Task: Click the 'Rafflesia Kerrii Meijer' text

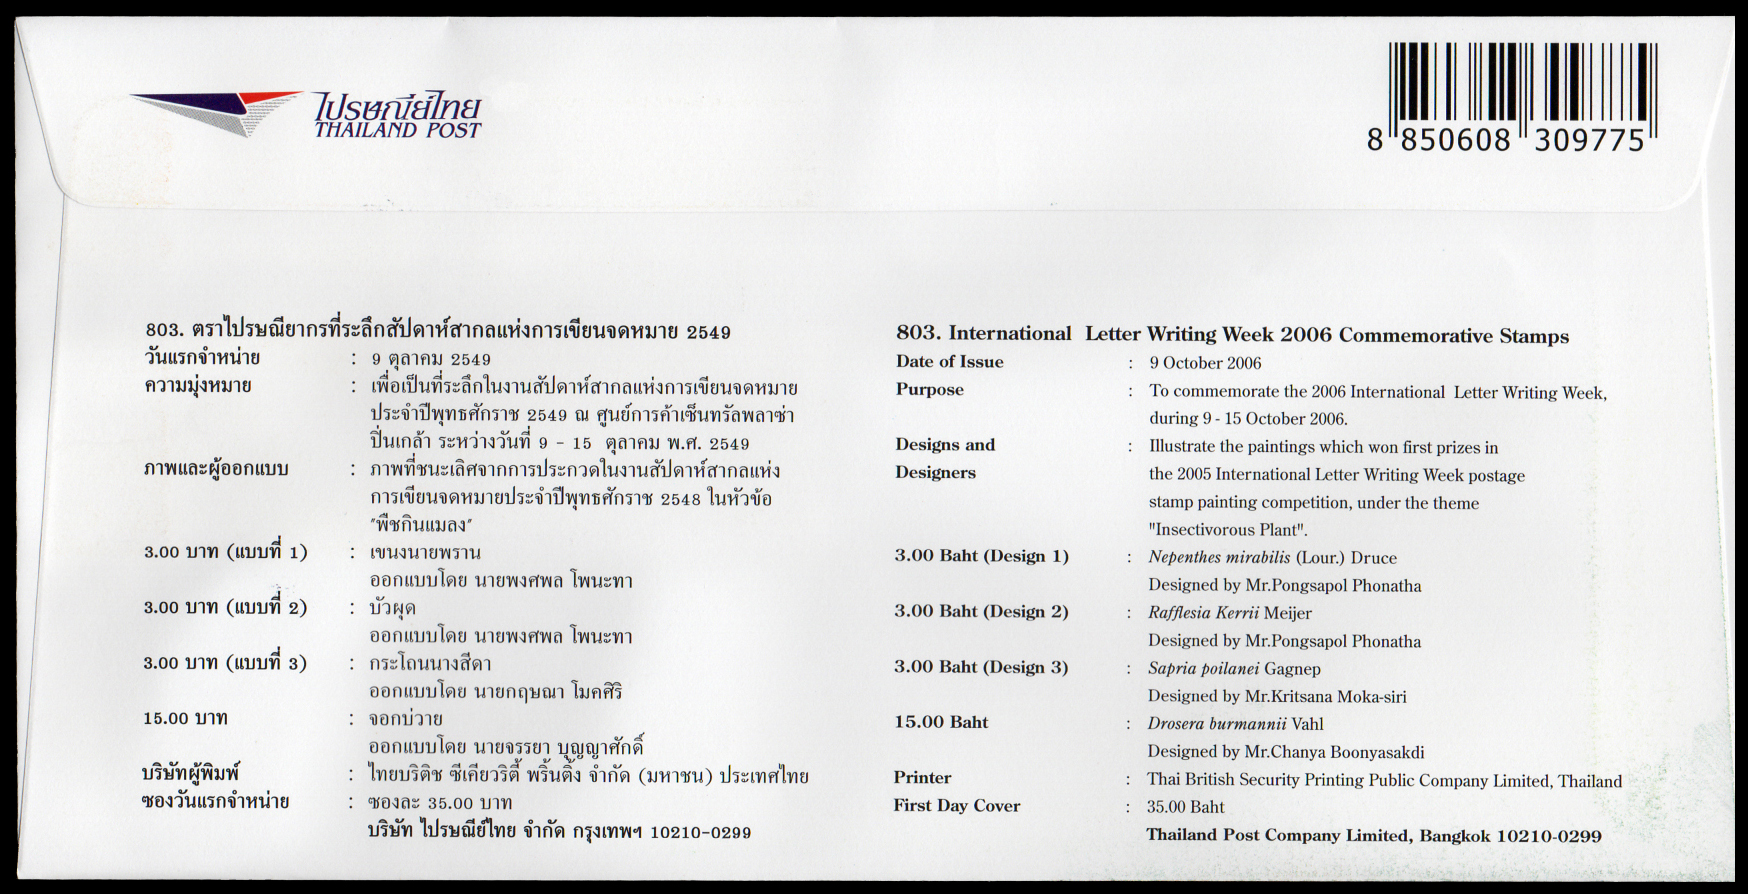Action: pyautogui.click(x=1229, y=613)
